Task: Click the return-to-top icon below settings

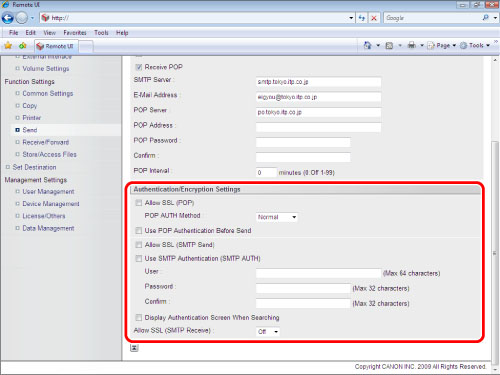Action: (x=134, y=348)
